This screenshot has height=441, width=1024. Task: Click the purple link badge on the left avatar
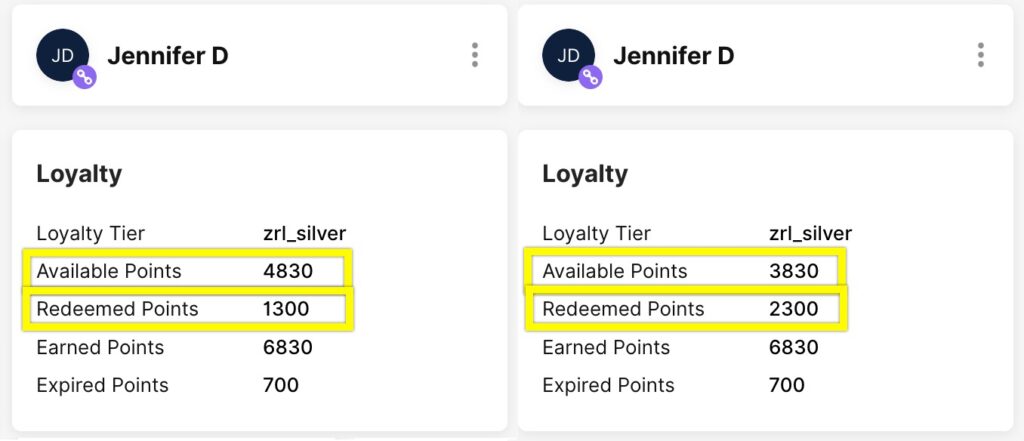[84, 77]
